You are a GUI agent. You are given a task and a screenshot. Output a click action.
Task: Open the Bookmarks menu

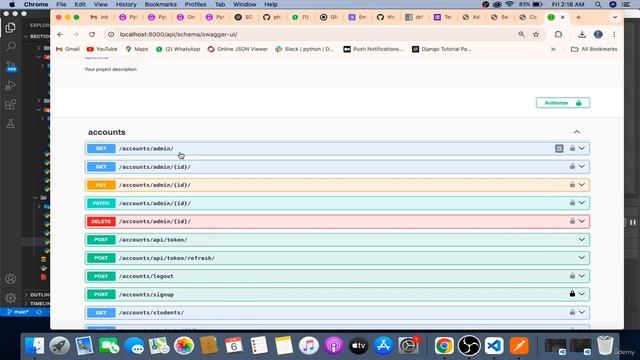click(160, 4)
